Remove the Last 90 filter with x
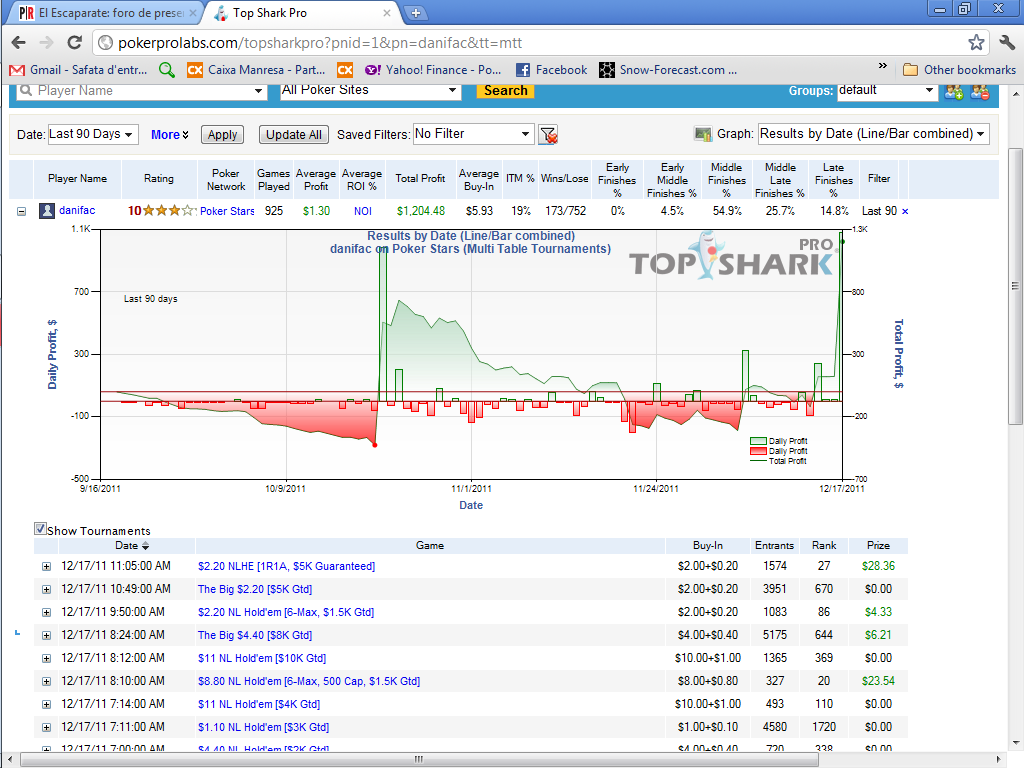This screenshot has width=1024, height=768. pos(905,212)
